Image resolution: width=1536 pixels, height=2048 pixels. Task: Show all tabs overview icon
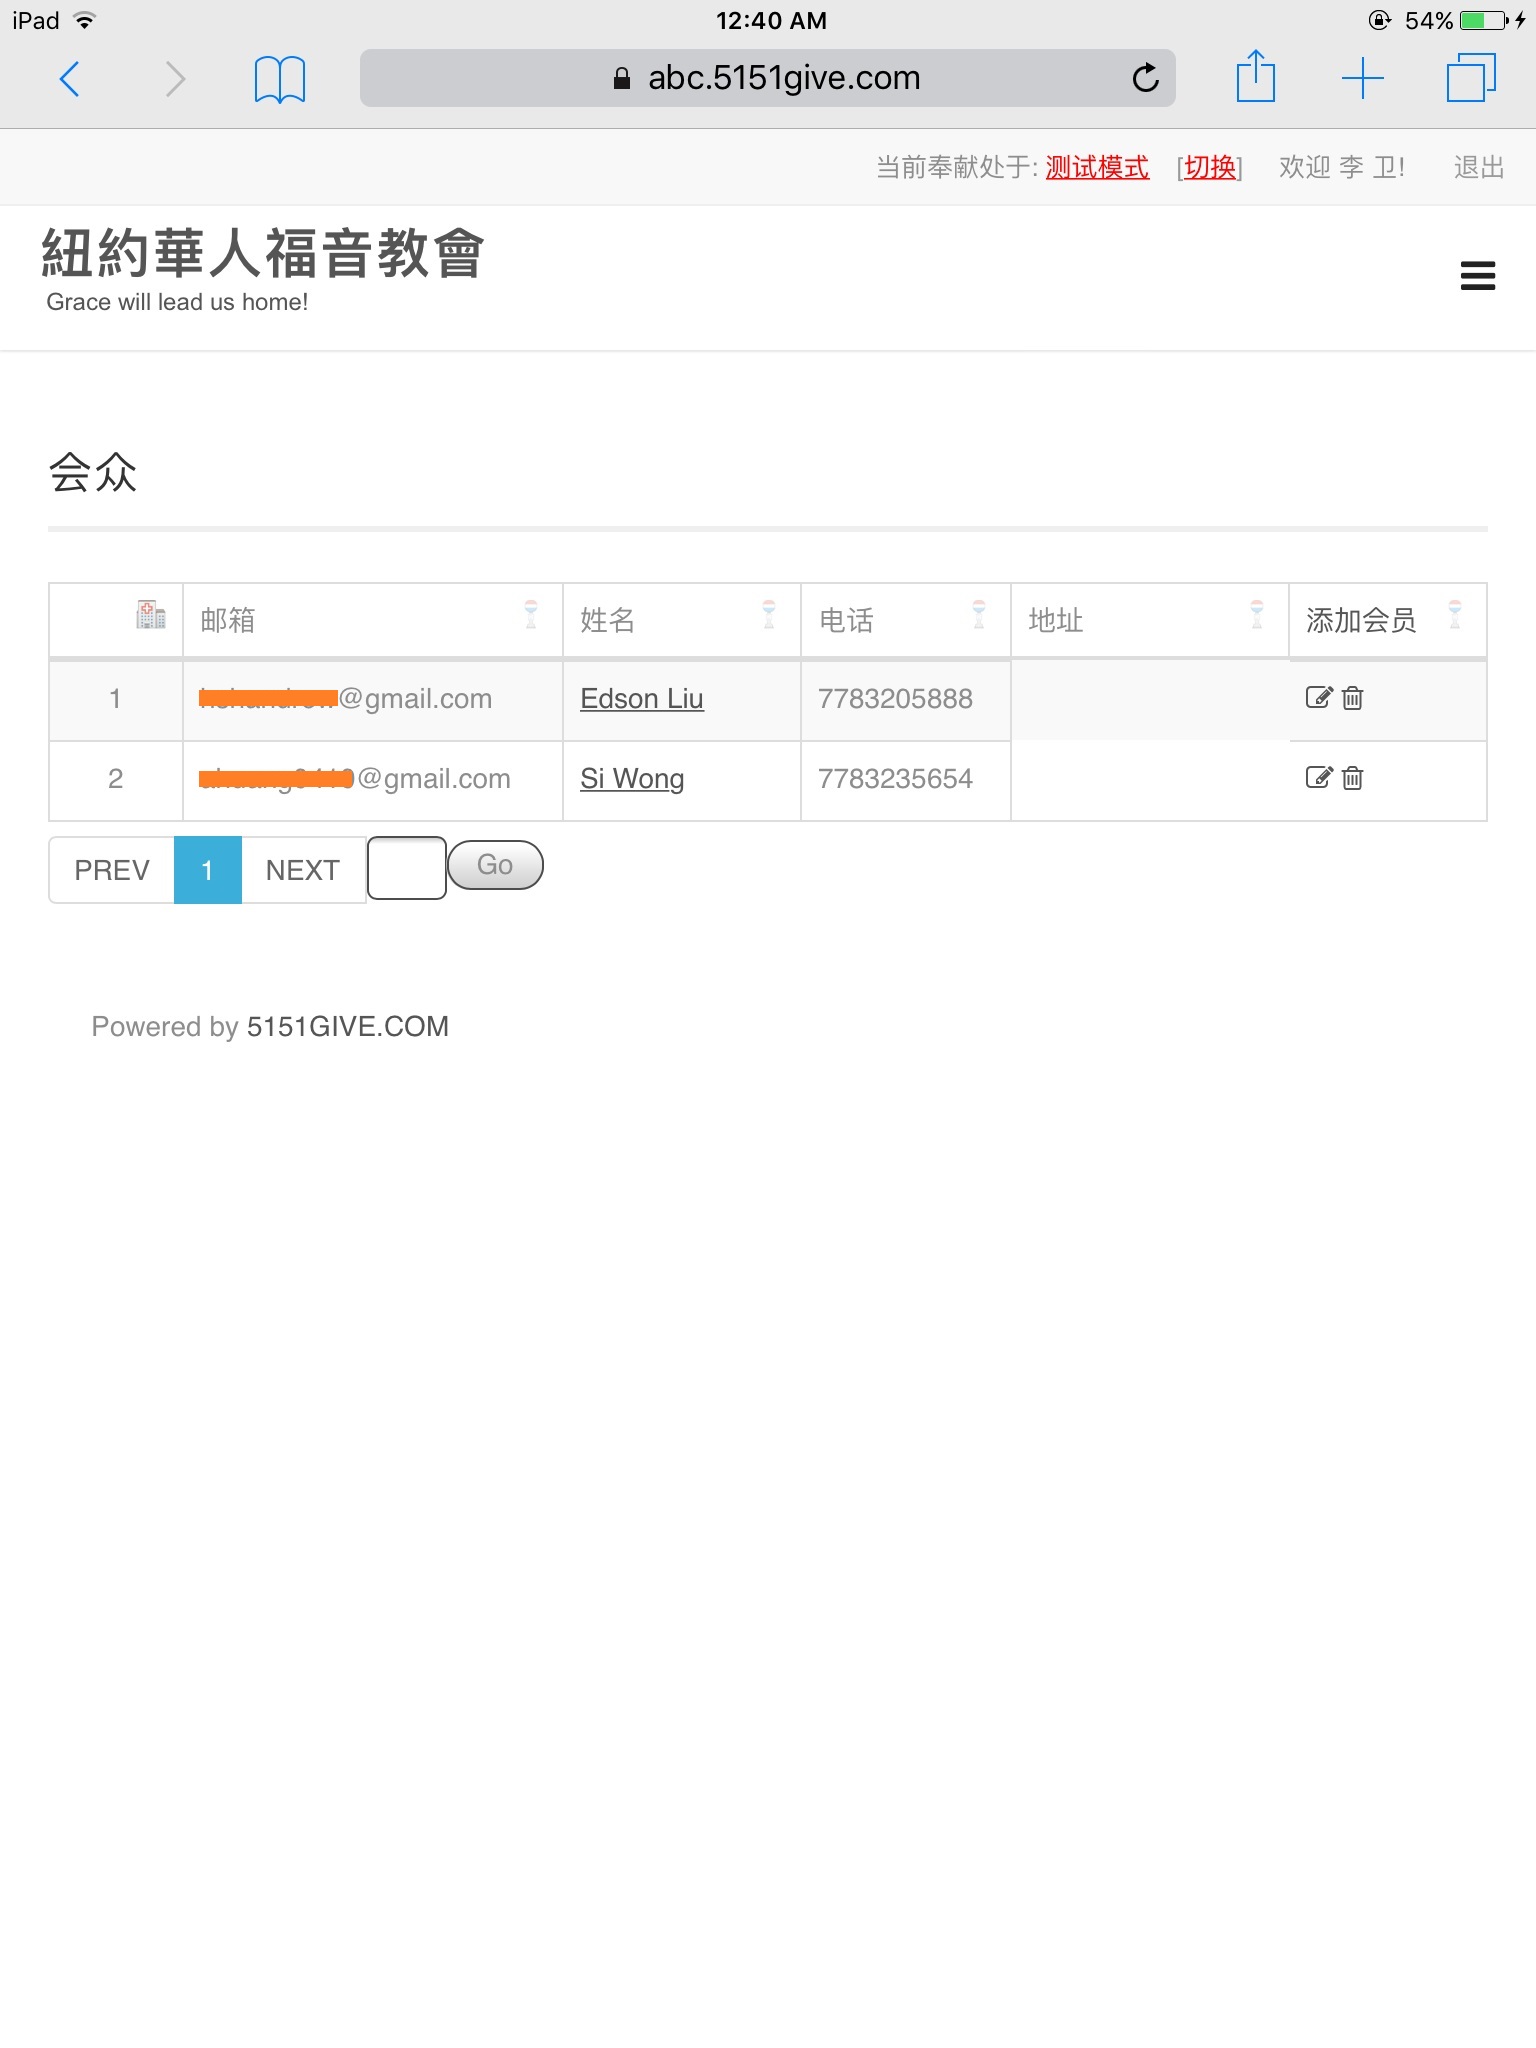tap(1471, 78)
